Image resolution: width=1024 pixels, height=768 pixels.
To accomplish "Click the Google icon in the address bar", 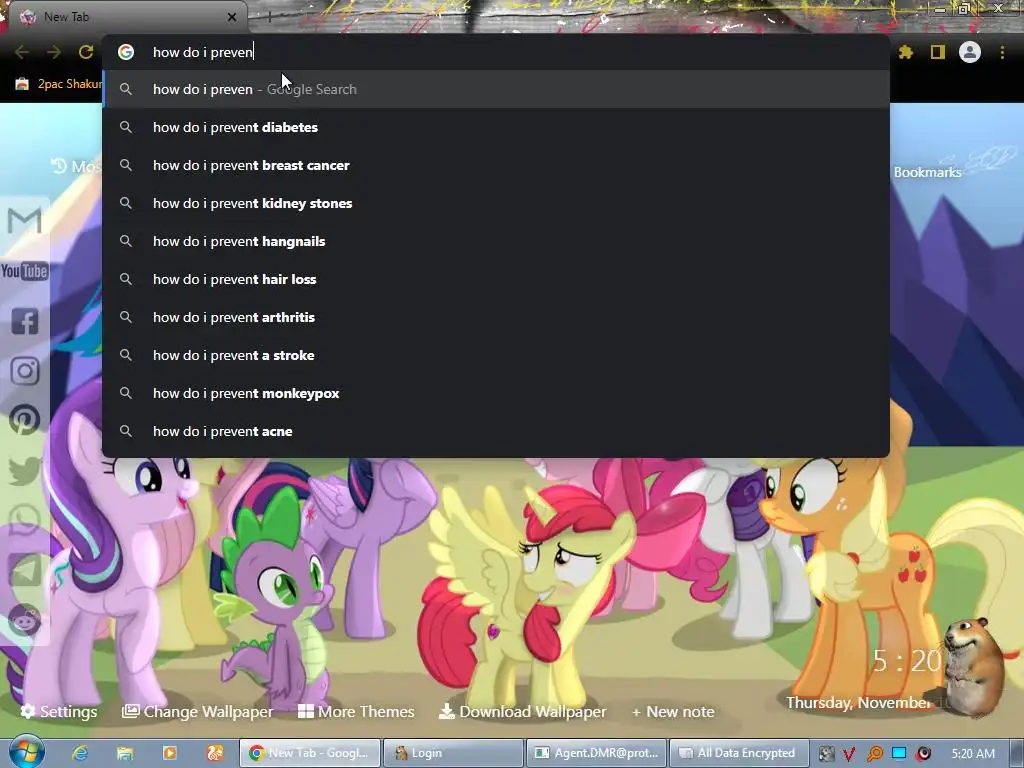I will click(x=126, y=52).
